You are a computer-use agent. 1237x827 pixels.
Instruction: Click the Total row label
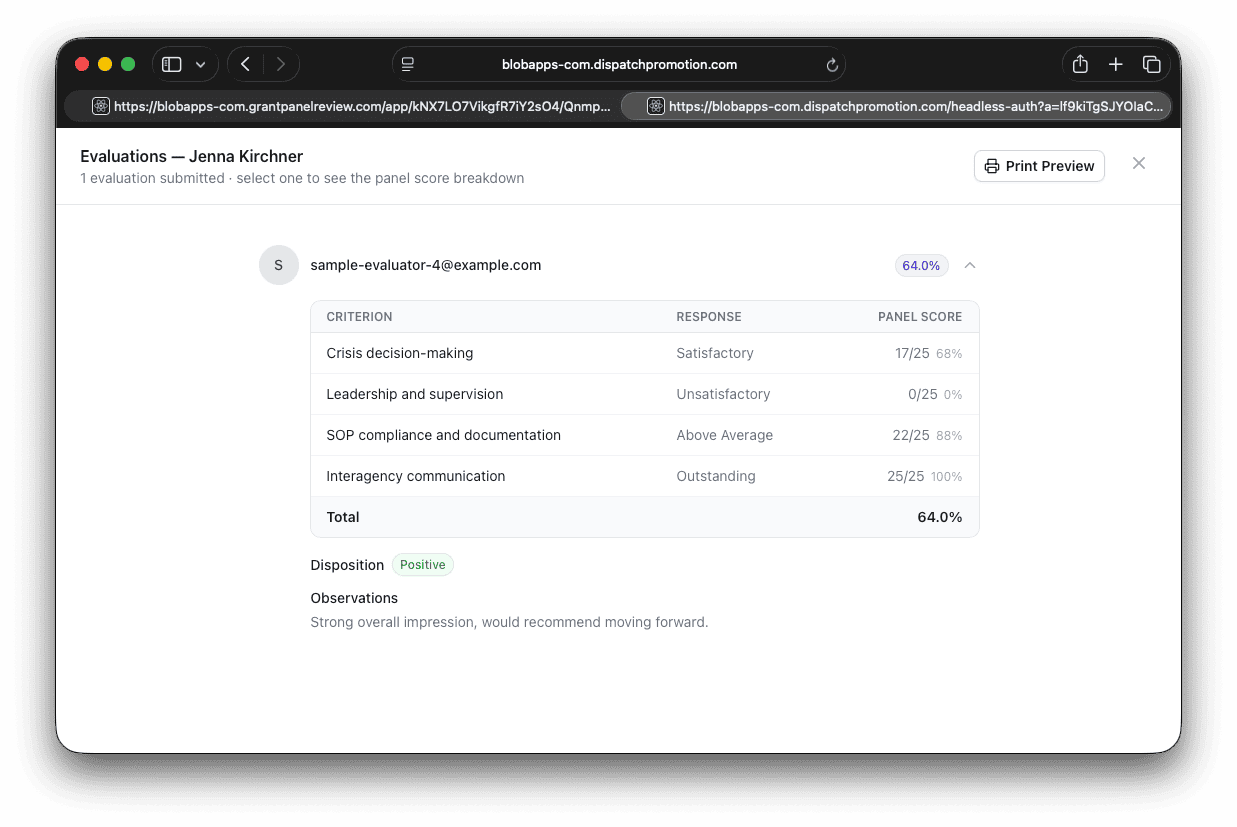tap(343, 517)
